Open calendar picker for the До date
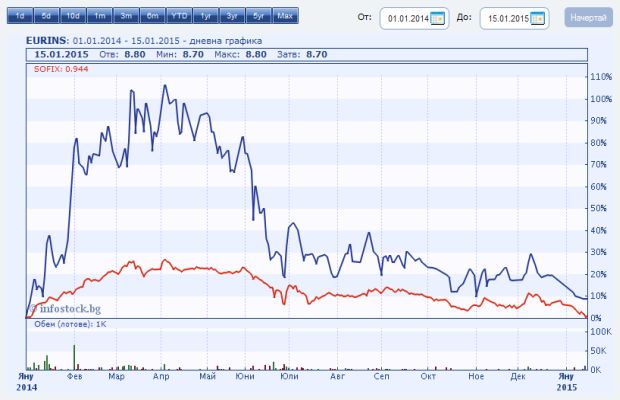The width and height of the screenshot is (620, 400). (x=537, y=19)
